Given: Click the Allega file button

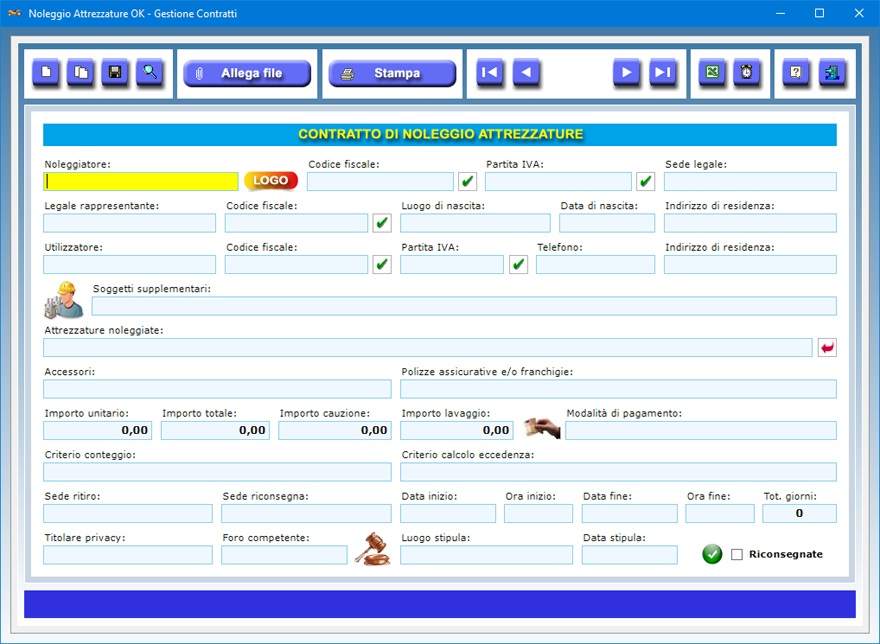Looking at the screenshot, I should (x=247, y=74).
